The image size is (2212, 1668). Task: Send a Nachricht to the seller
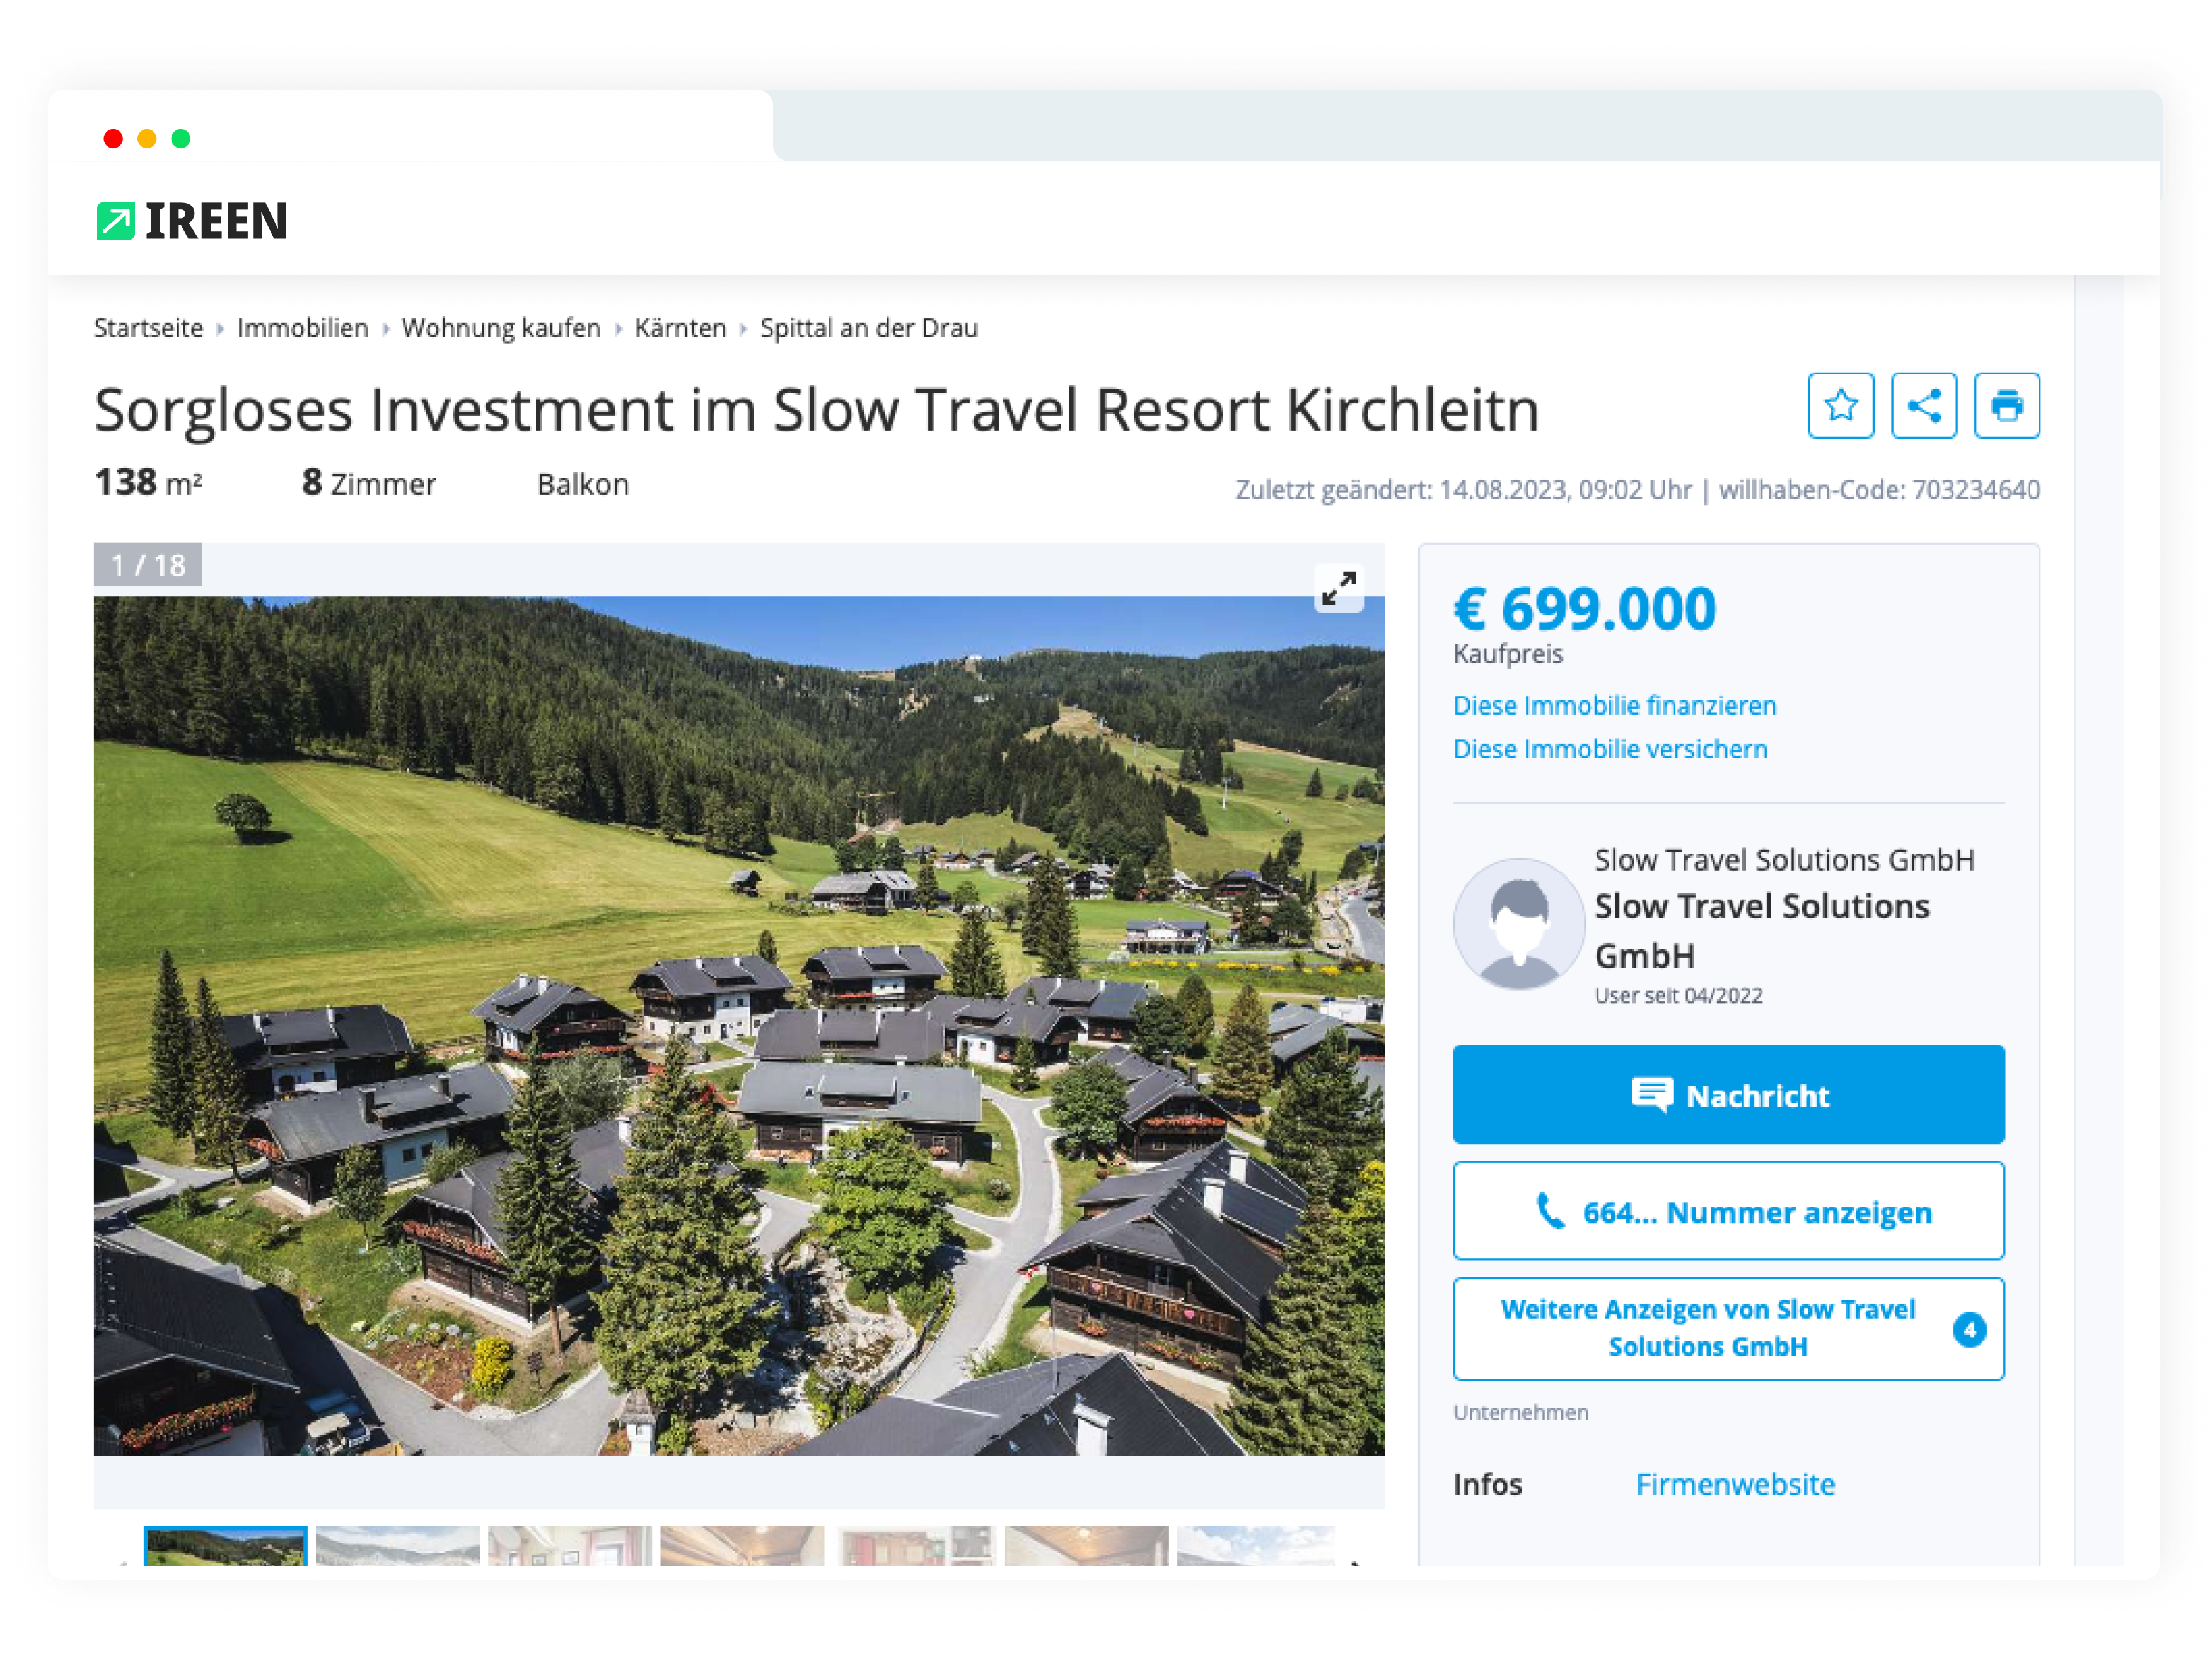[1728, 1095]
